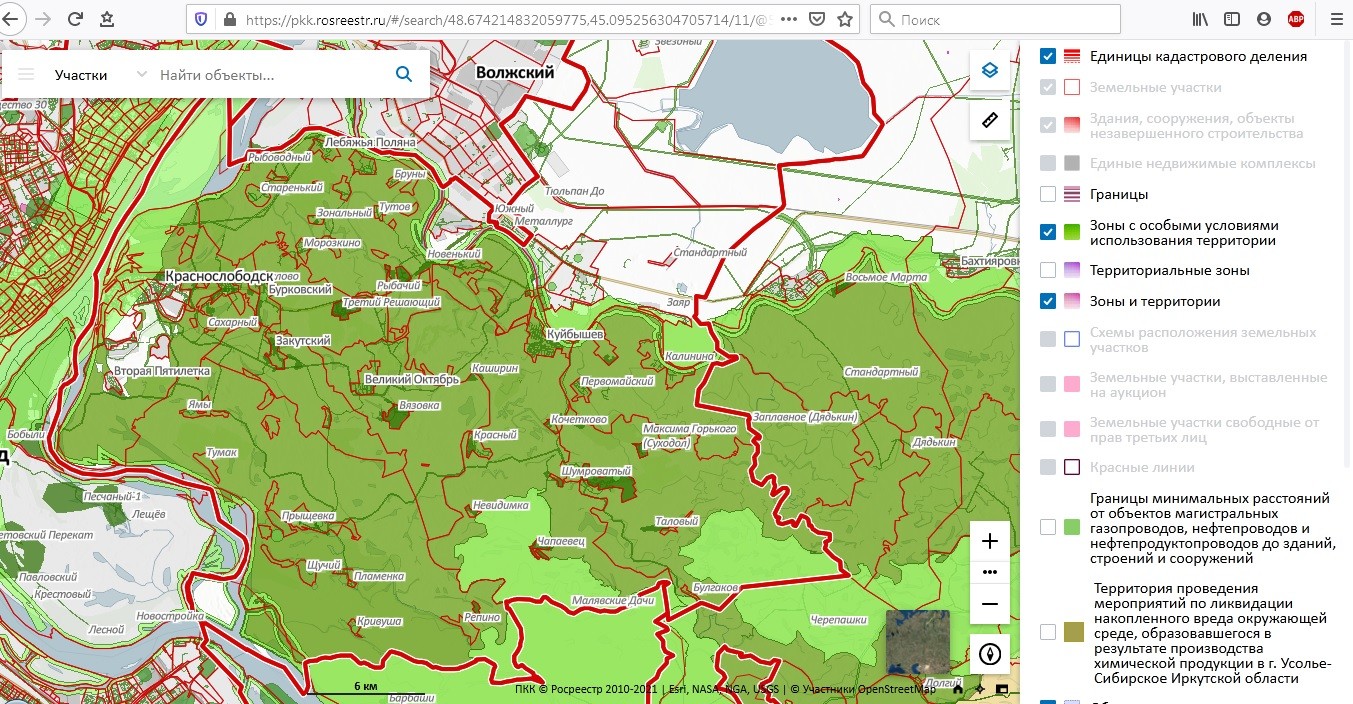Zoom out with the minus button

click(989, 604)
